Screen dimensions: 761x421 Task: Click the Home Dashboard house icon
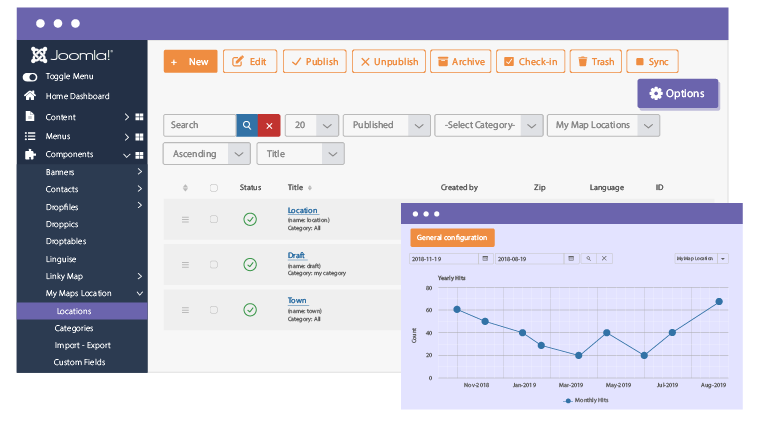pyautogui.click(x=30, y=96)
